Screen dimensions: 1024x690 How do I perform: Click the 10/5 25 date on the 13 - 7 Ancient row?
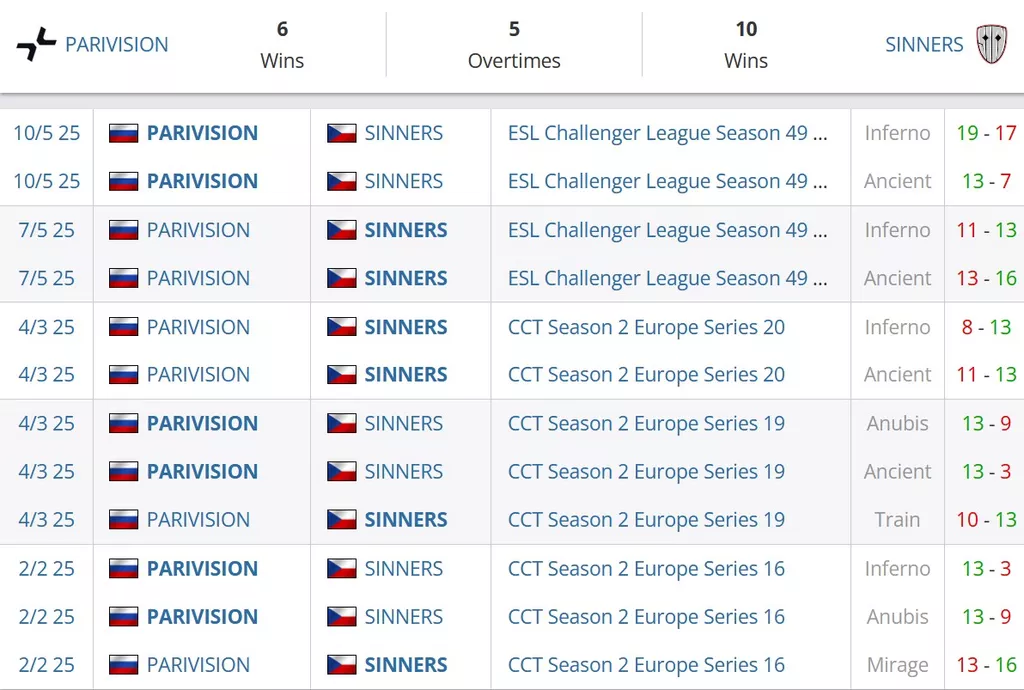coord(47,181)
